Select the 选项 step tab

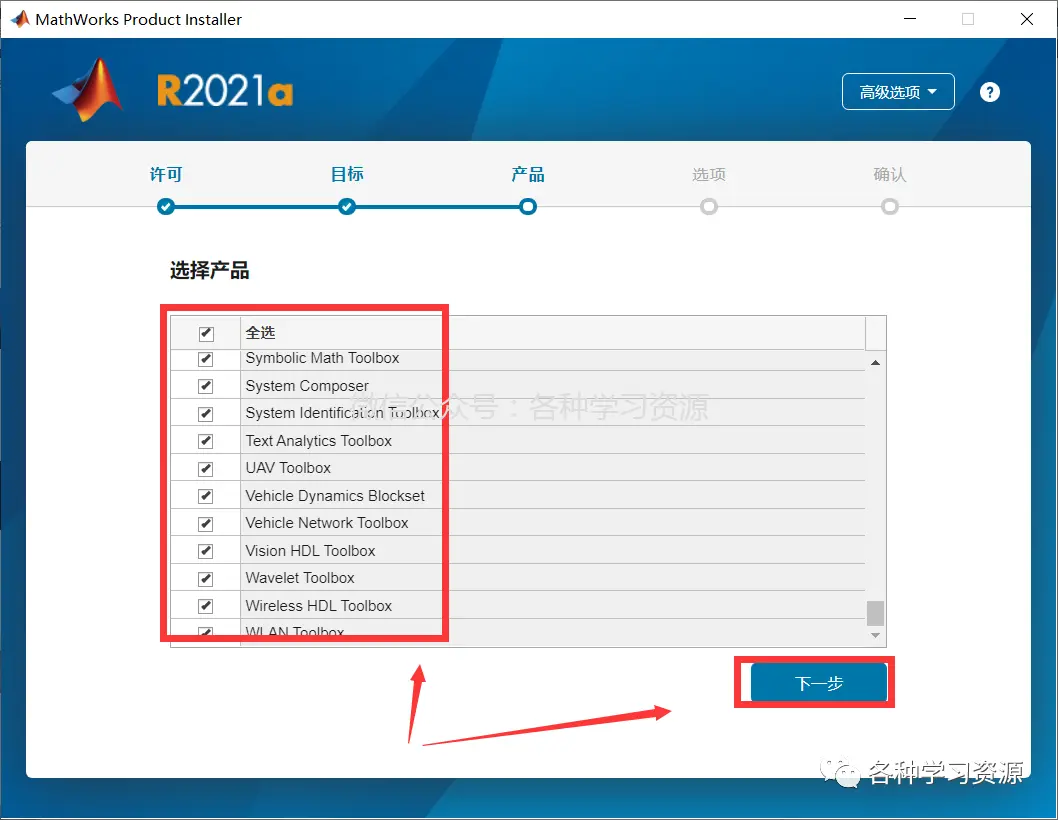coord(708,175)
